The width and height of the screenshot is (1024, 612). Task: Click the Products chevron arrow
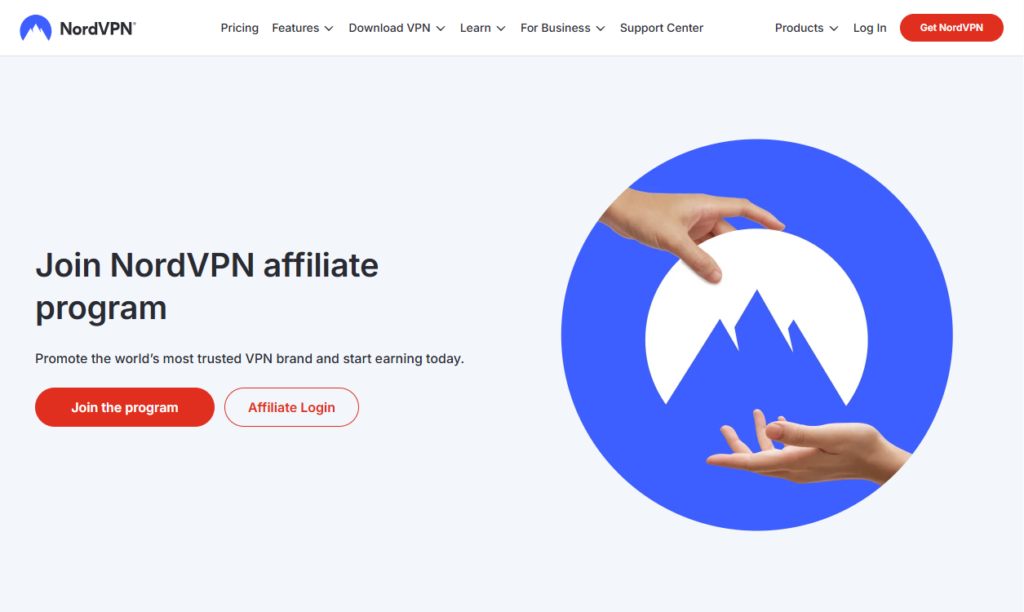click(834, 29)
